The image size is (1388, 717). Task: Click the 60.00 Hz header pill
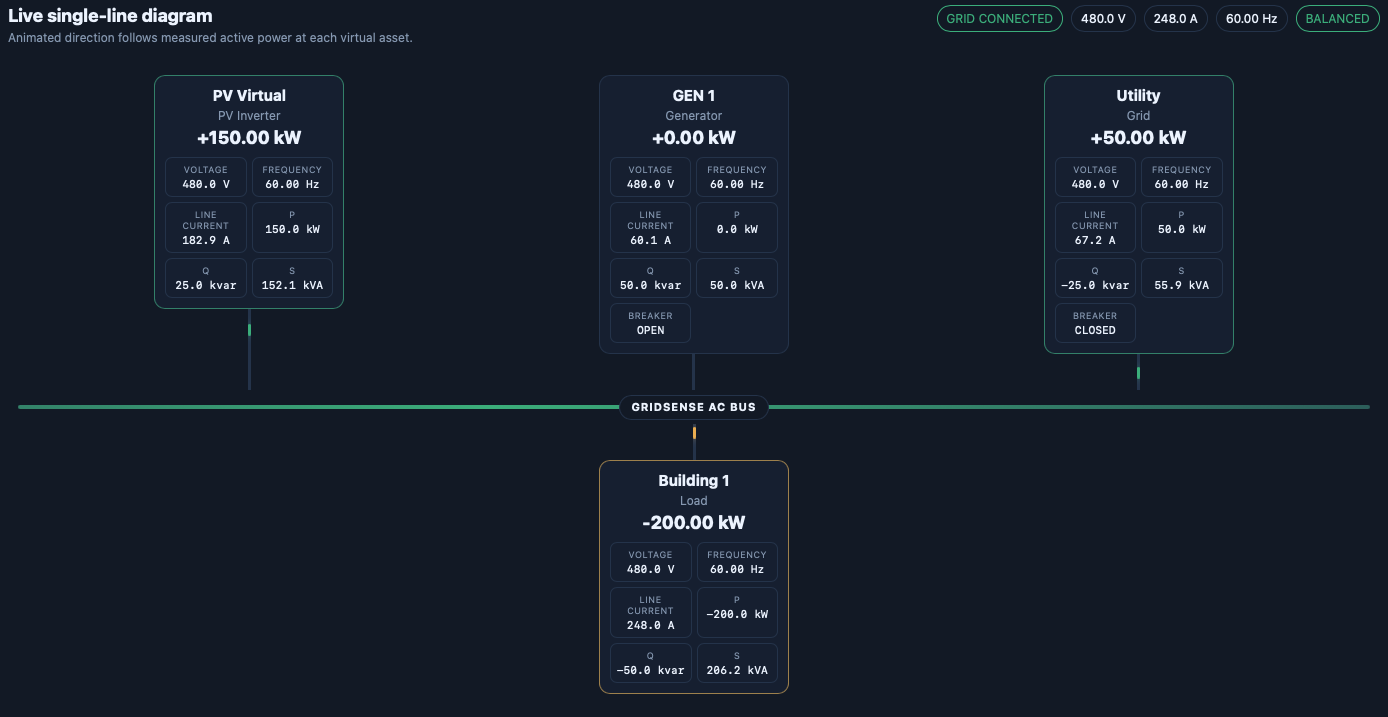[1252, 19]
